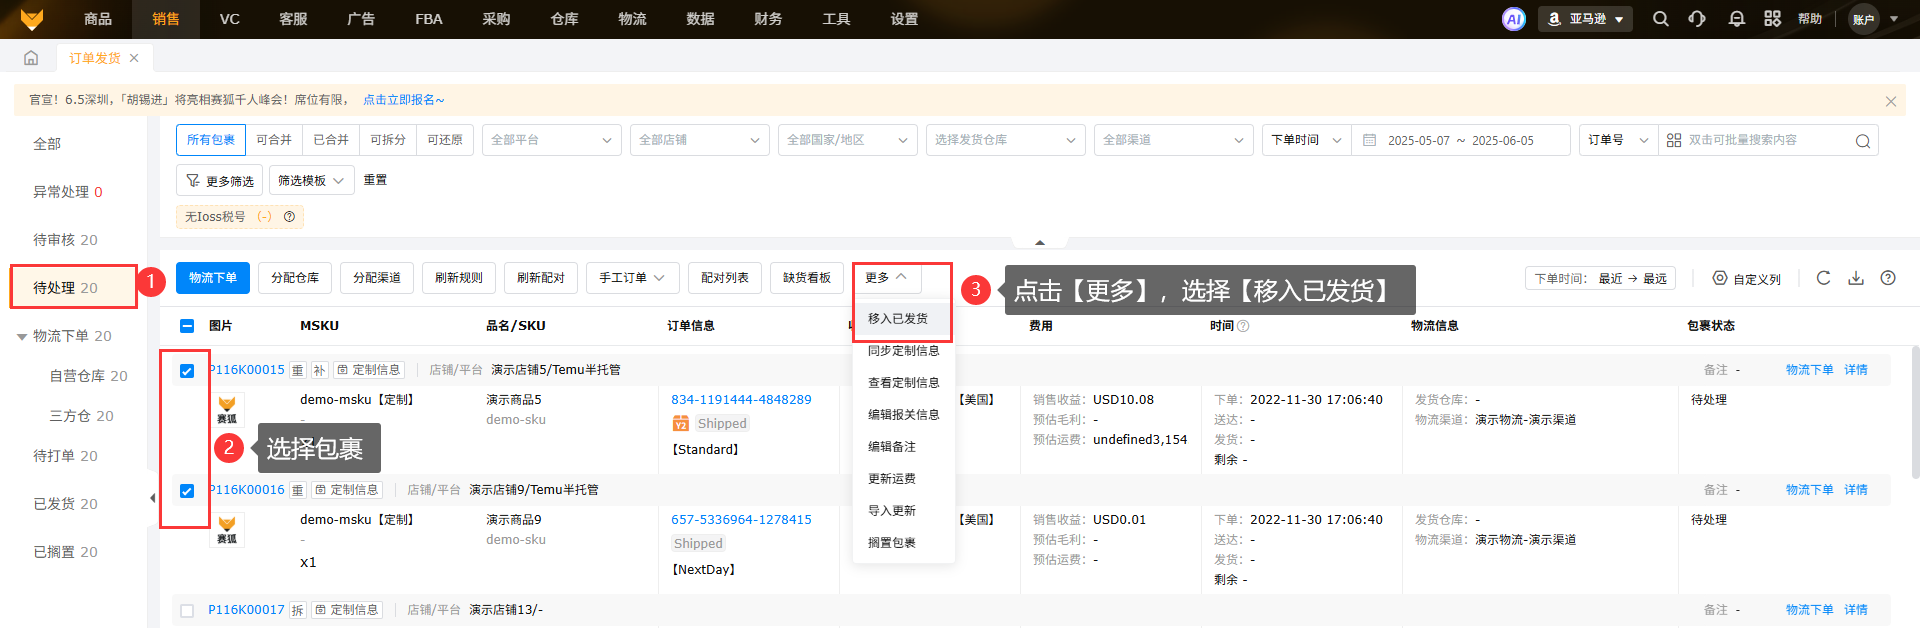Check package P116K00017 checkbox
This screenshot has height=628, width=1920.
(x=187, y=611)
